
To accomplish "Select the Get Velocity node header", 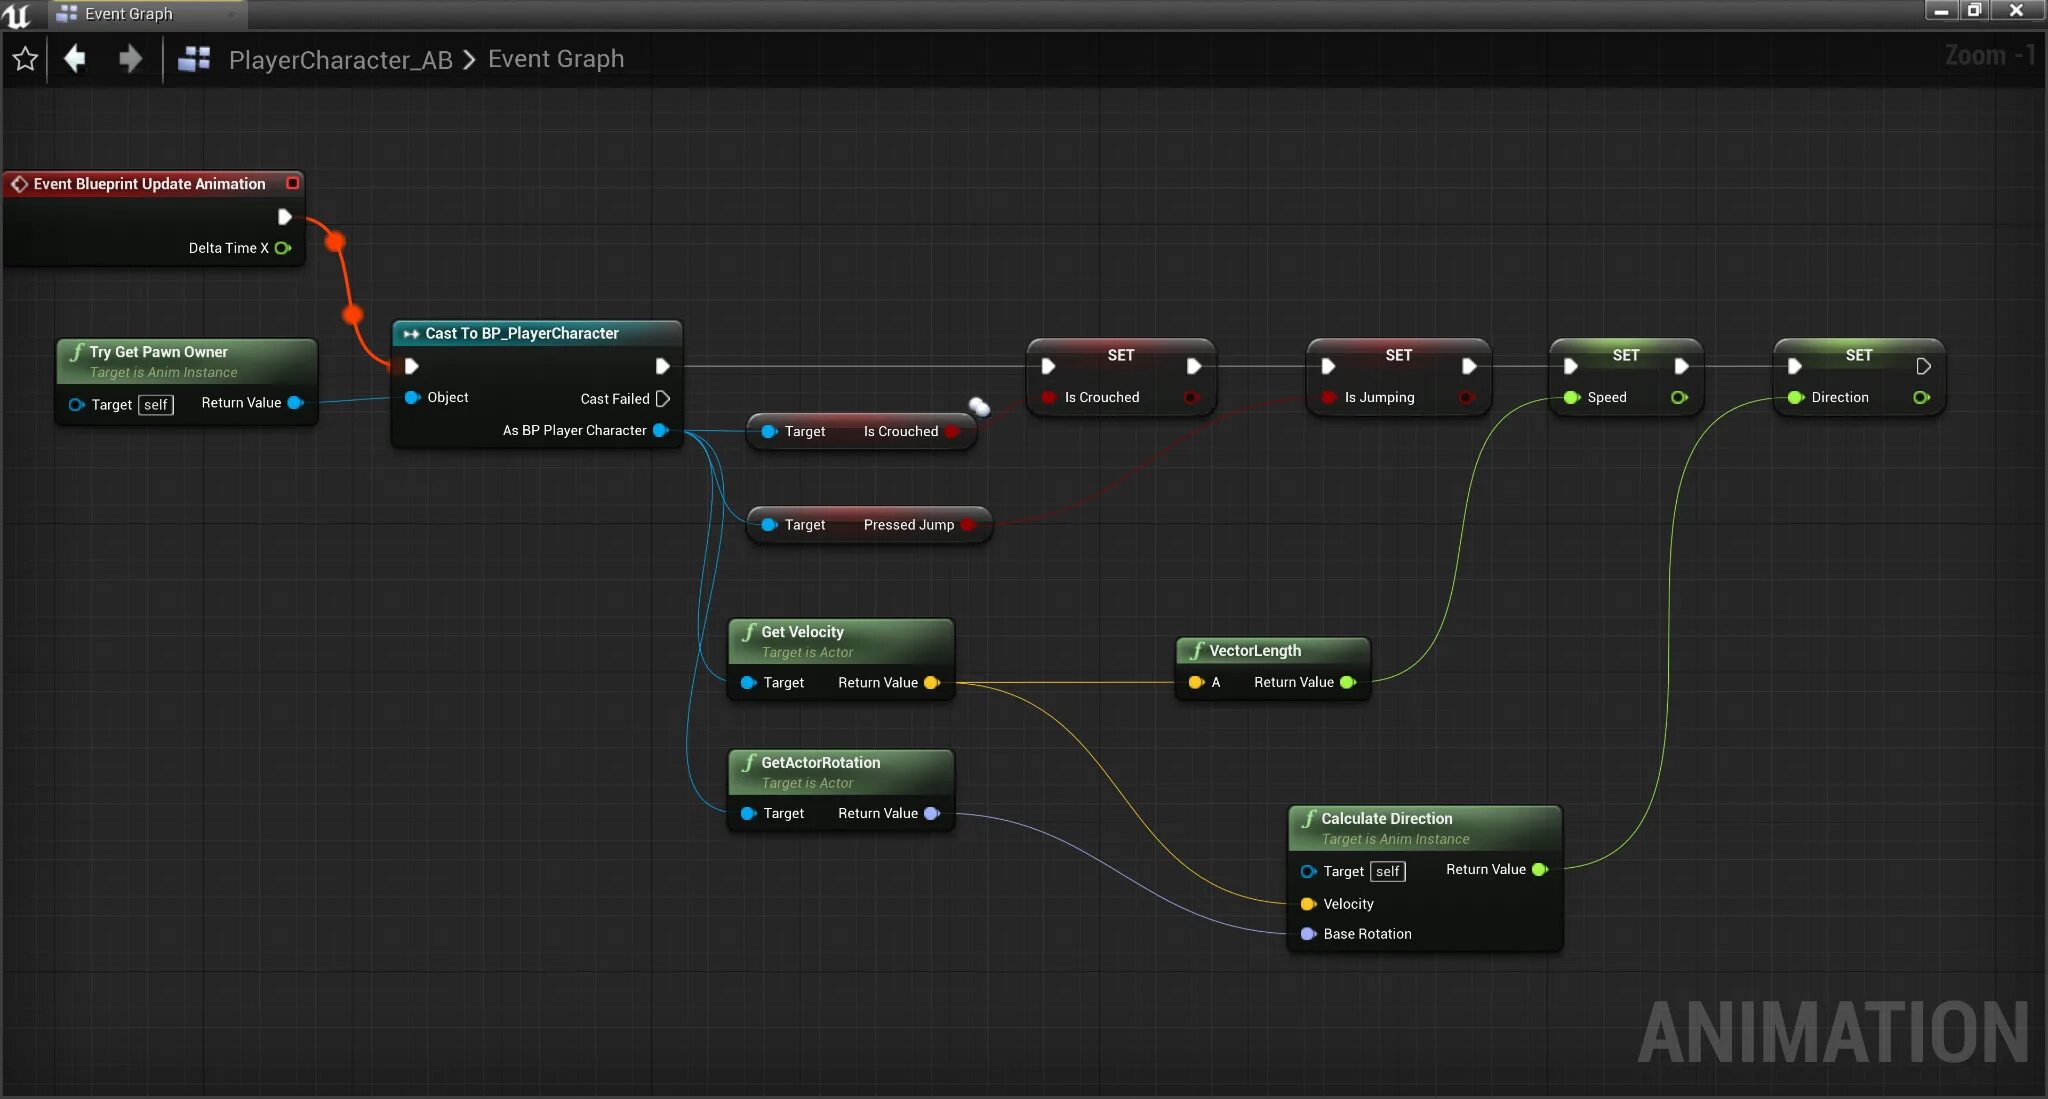I will 841,641.
